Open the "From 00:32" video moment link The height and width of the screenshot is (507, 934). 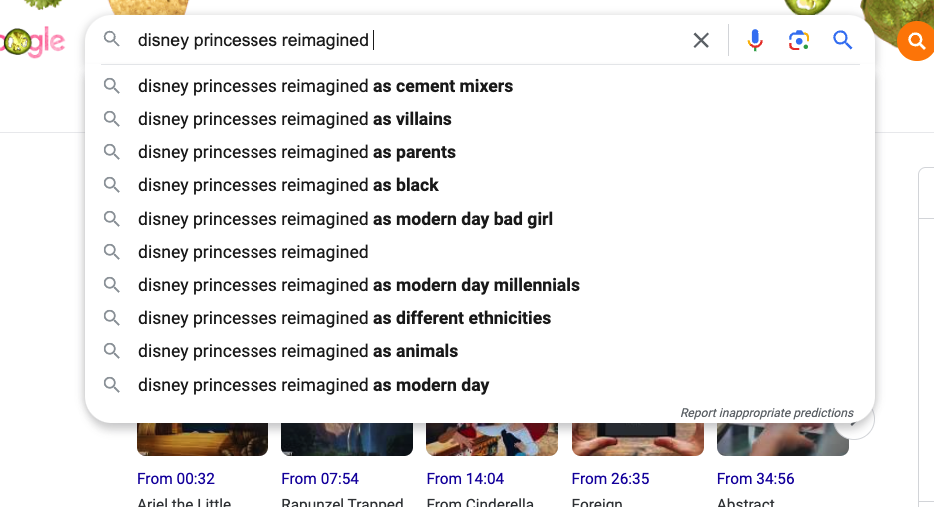click(x=176, y=479)
